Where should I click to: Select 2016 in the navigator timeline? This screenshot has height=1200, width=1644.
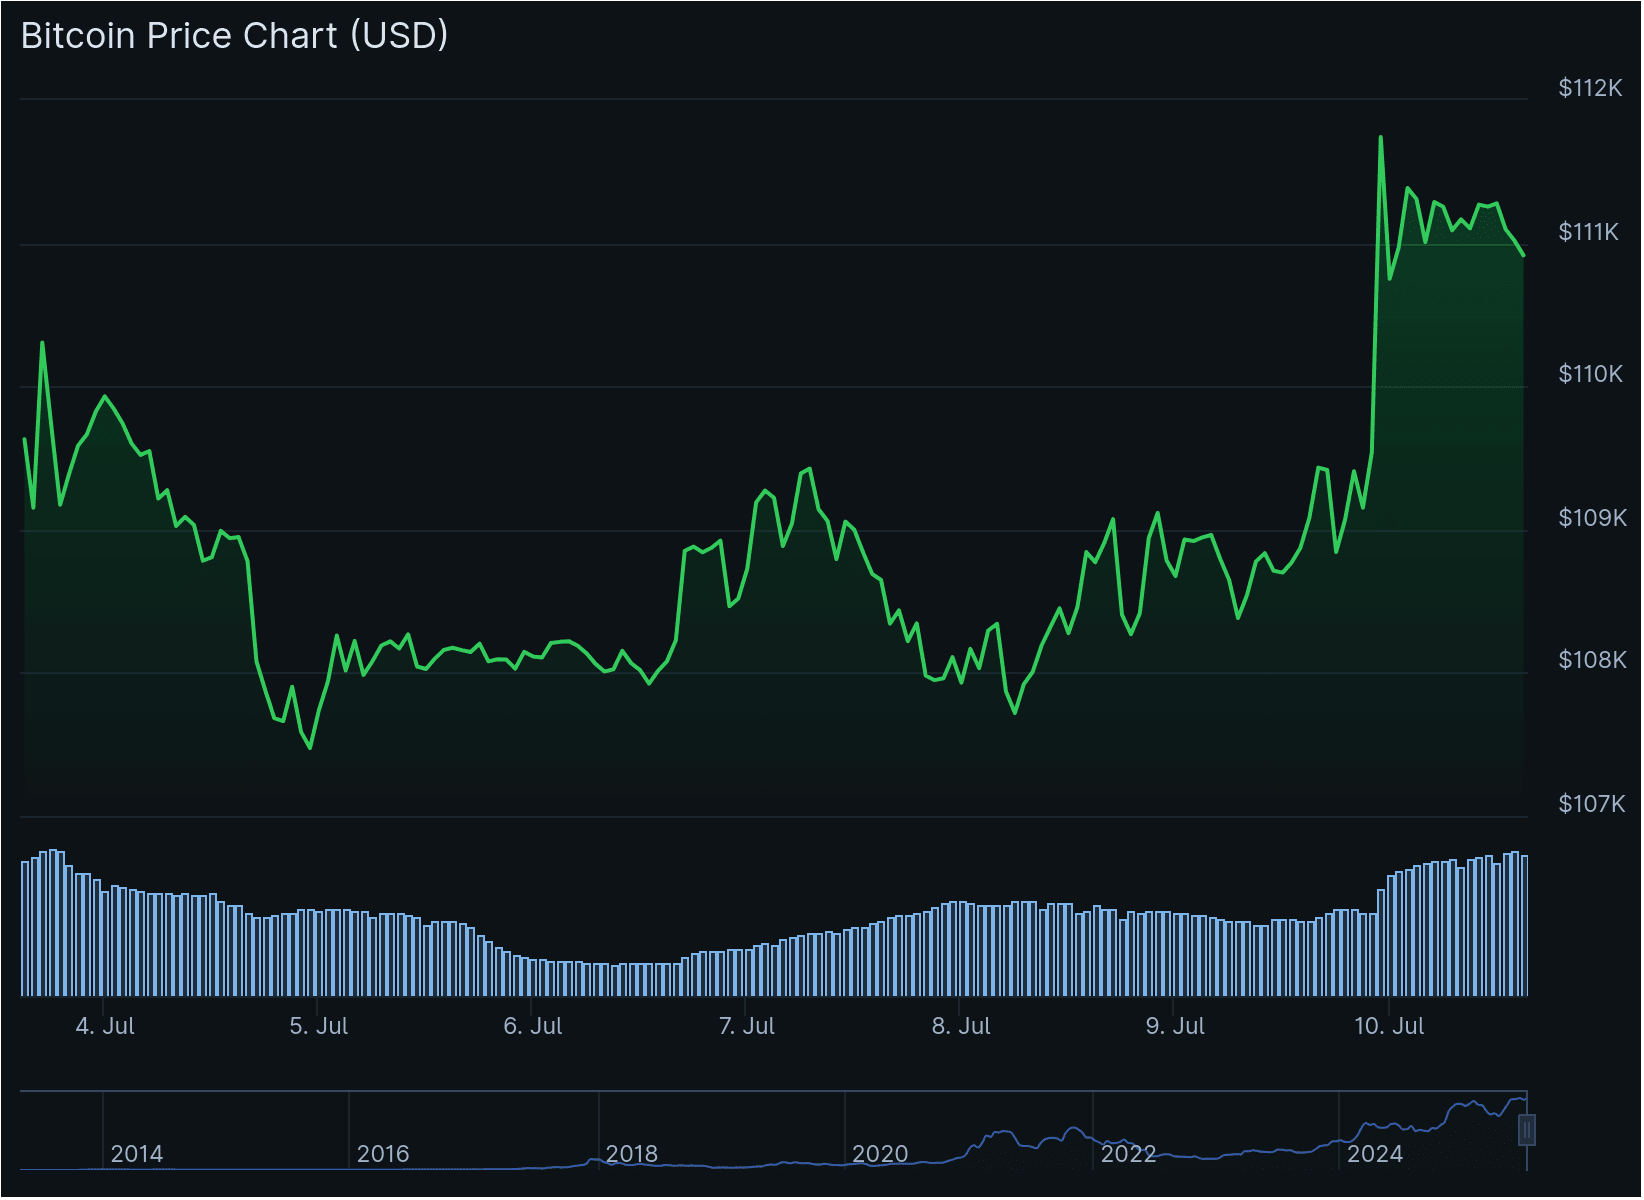(383, 1154)
